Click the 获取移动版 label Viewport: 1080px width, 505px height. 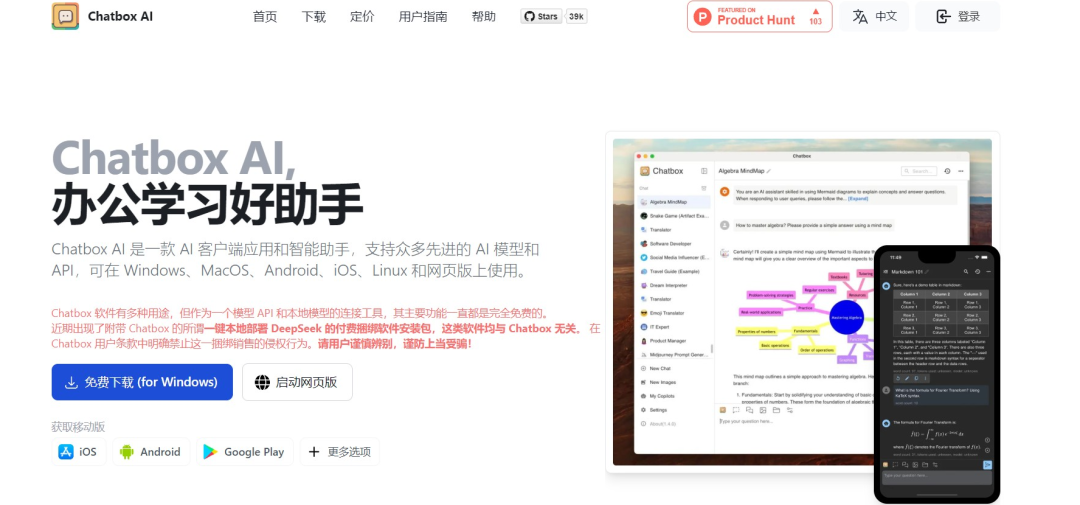79,427
